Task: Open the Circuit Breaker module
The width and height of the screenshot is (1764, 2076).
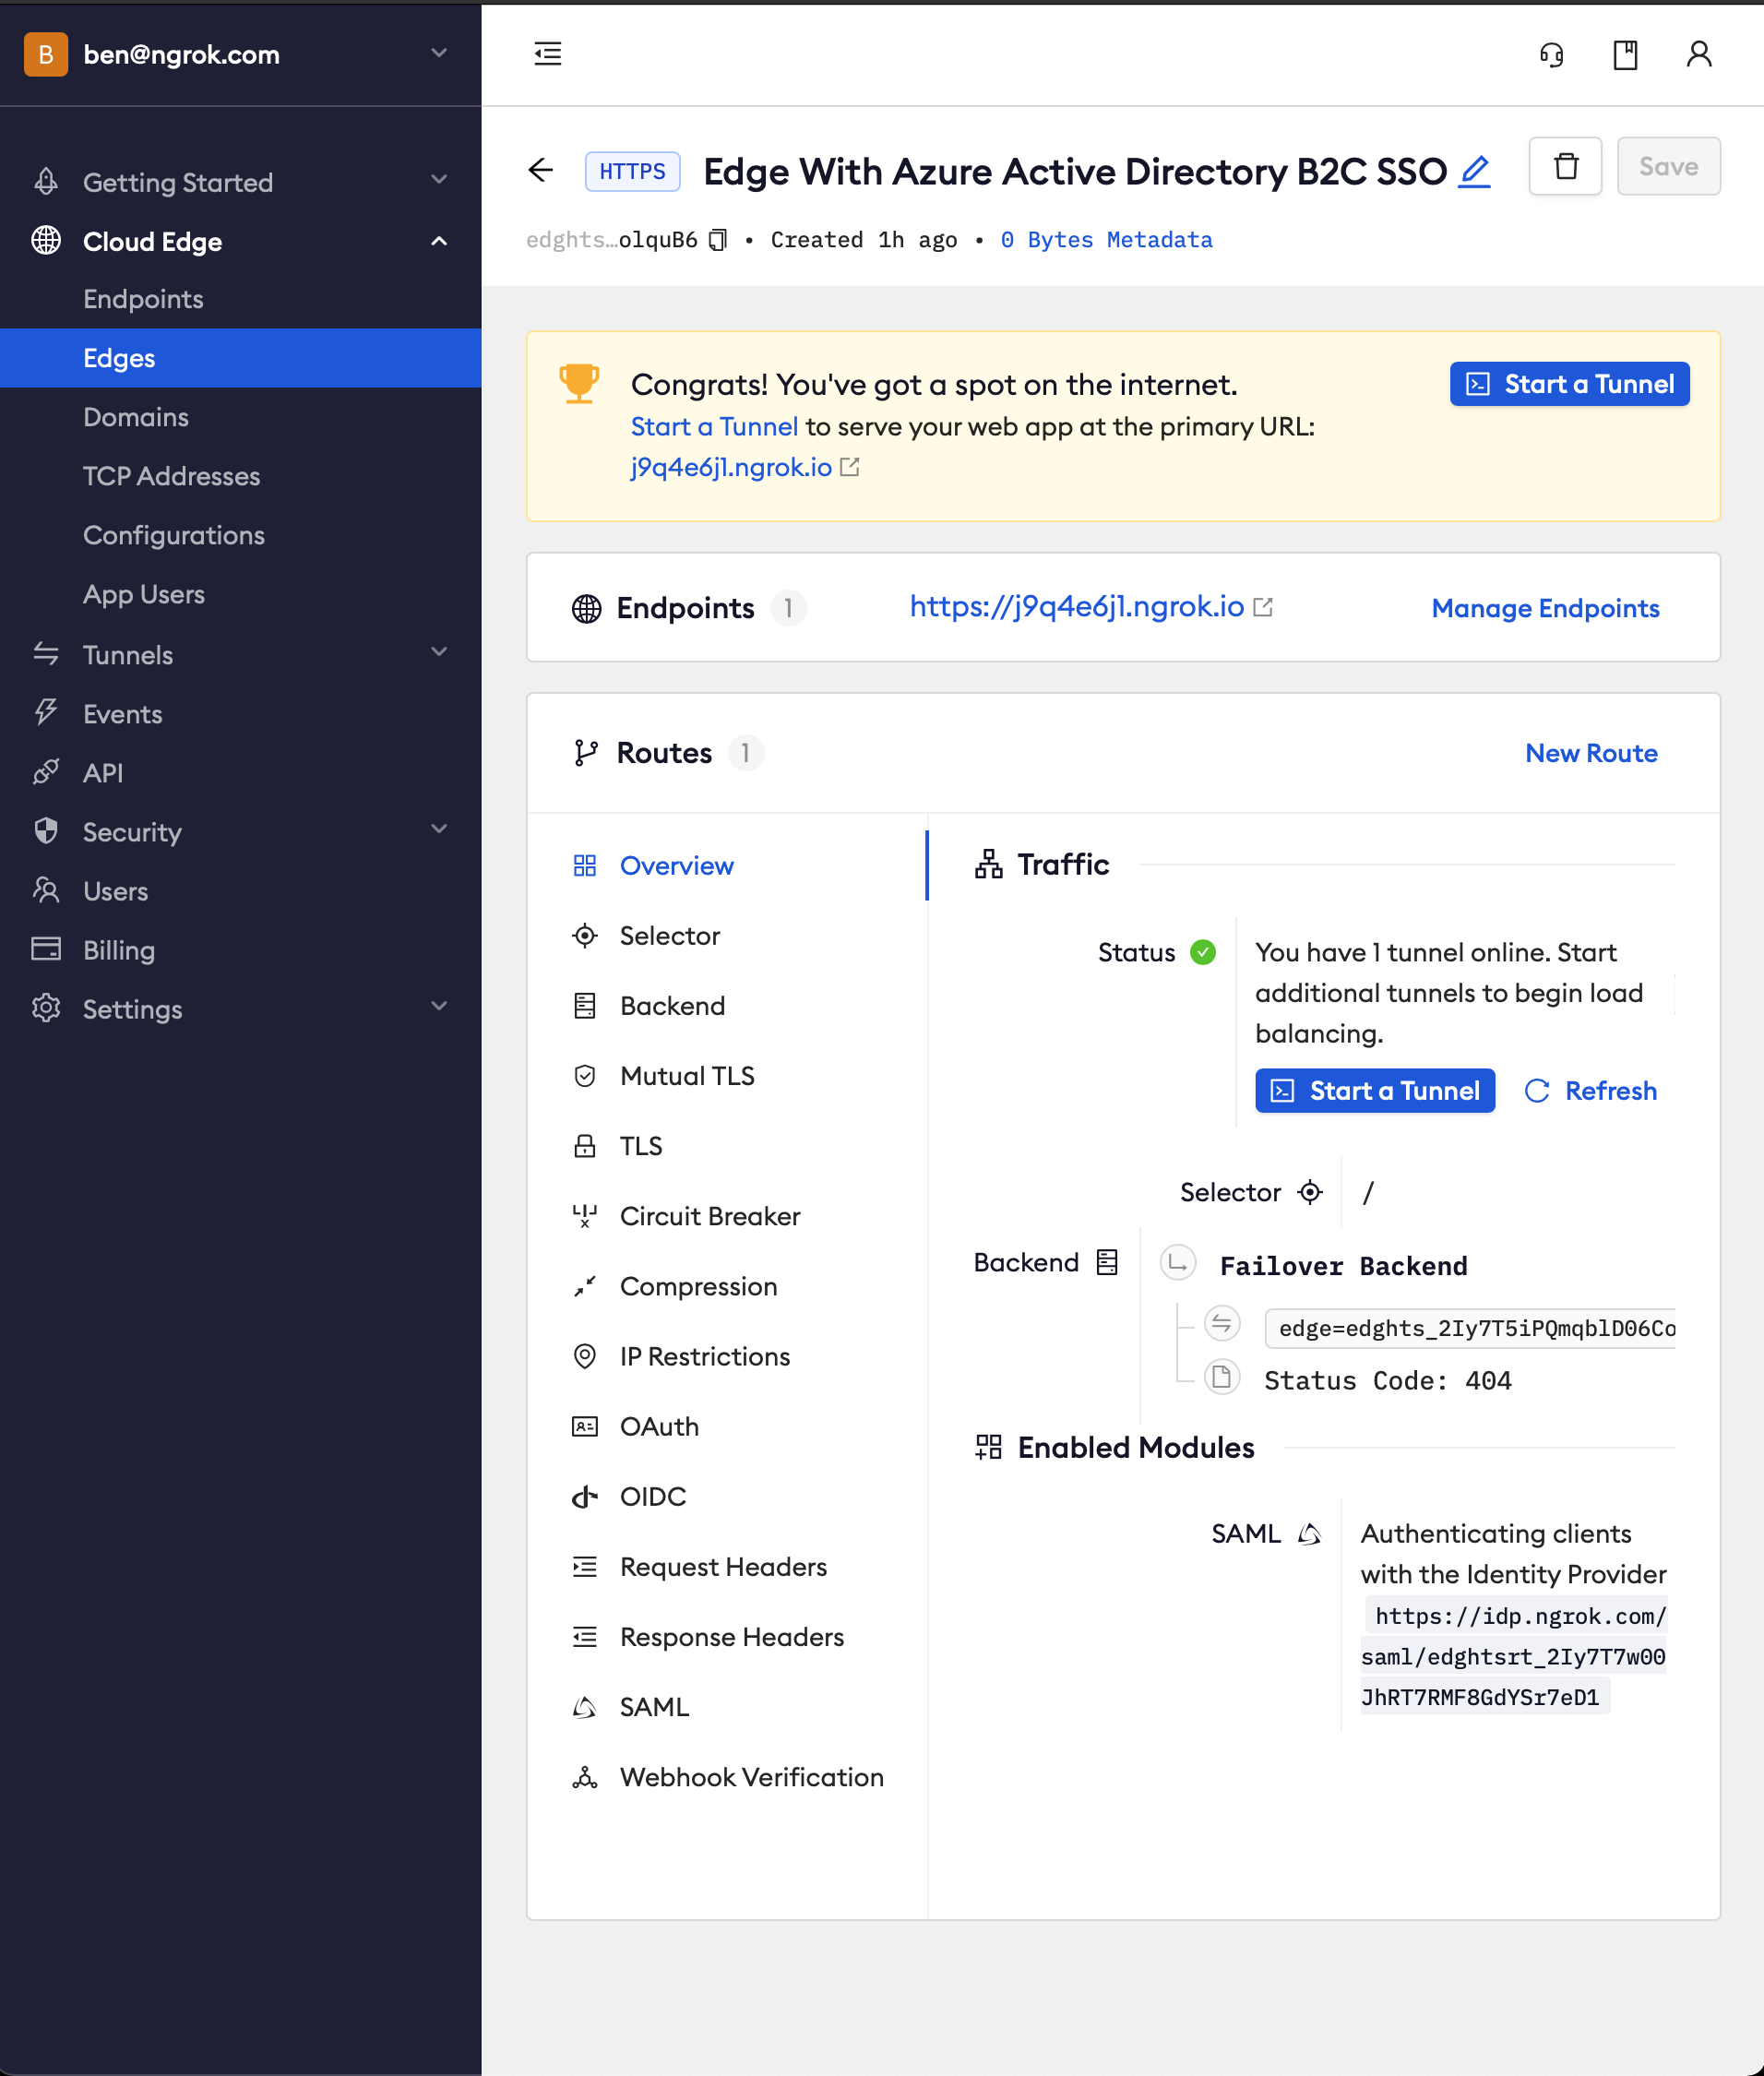Action: 727,1216
